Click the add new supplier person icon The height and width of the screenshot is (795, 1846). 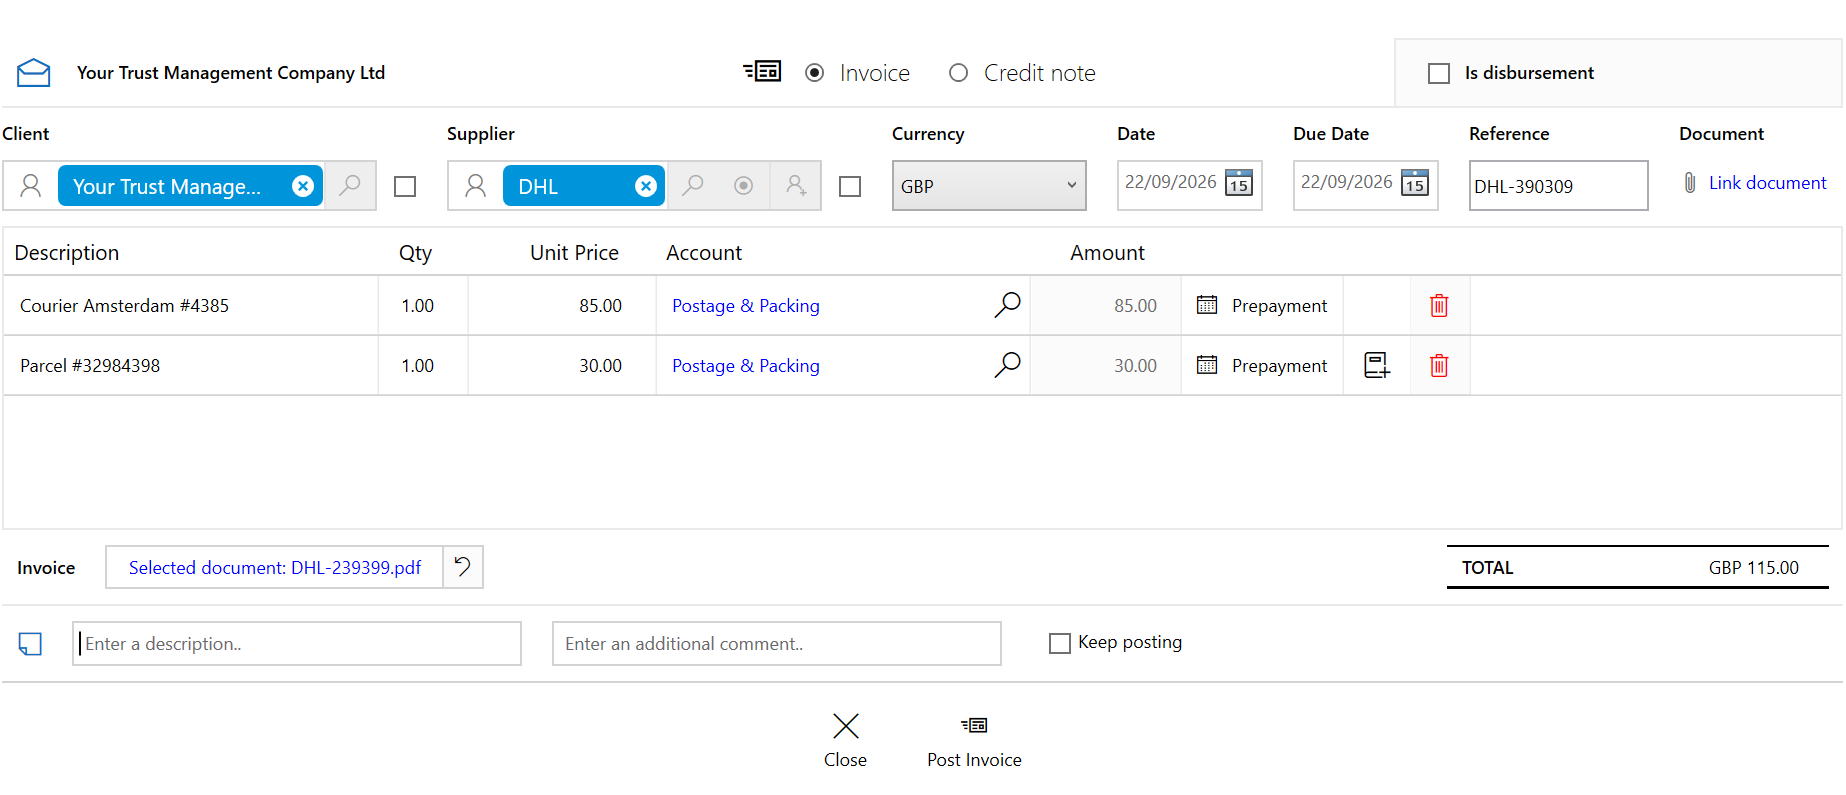[x=796, y=186]
